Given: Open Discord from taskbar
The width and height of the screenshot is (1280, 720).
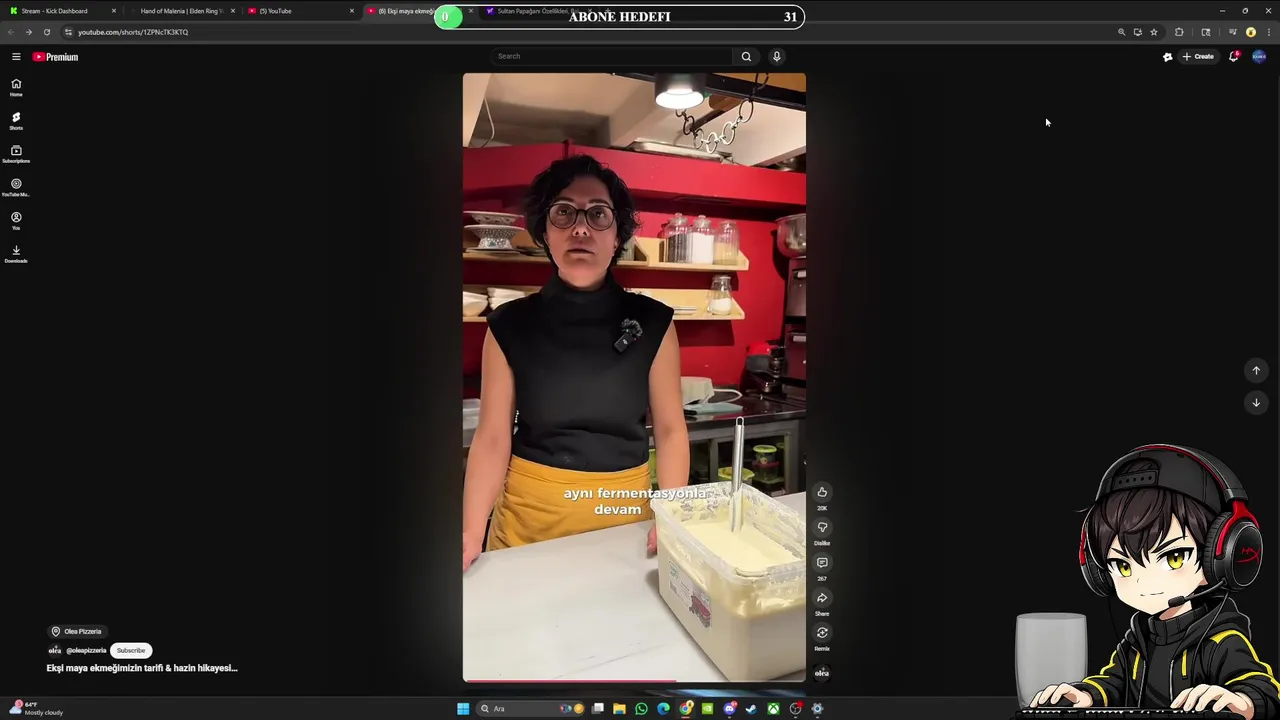Looking at the screenshot, I should tap(730, 709).
